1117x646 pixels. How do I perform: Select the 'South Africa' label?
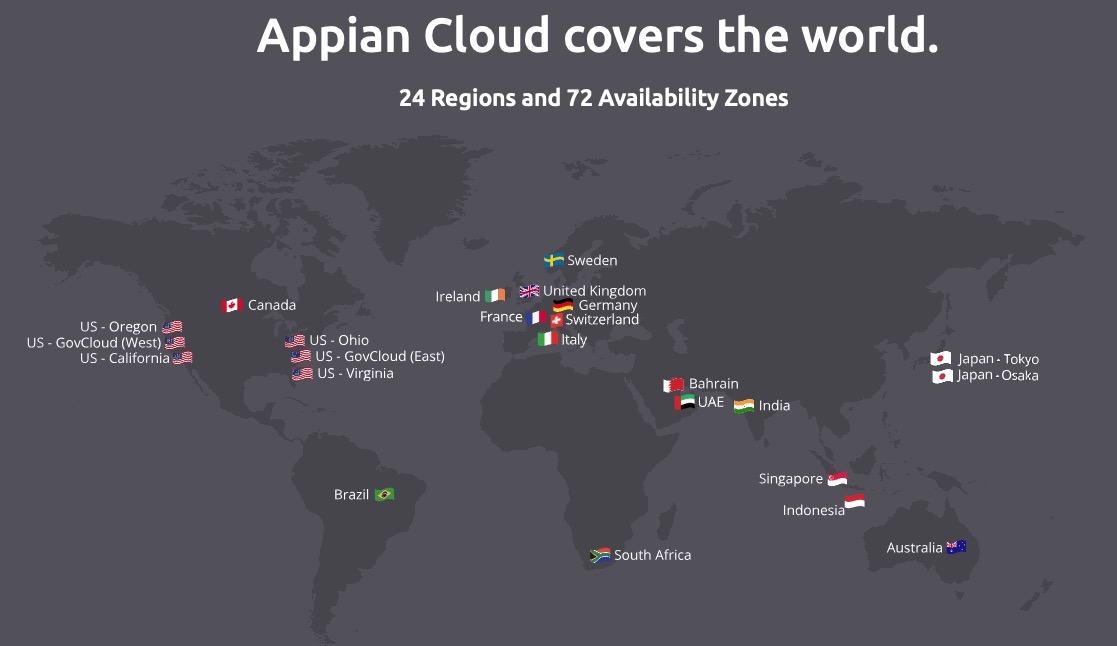653,555
